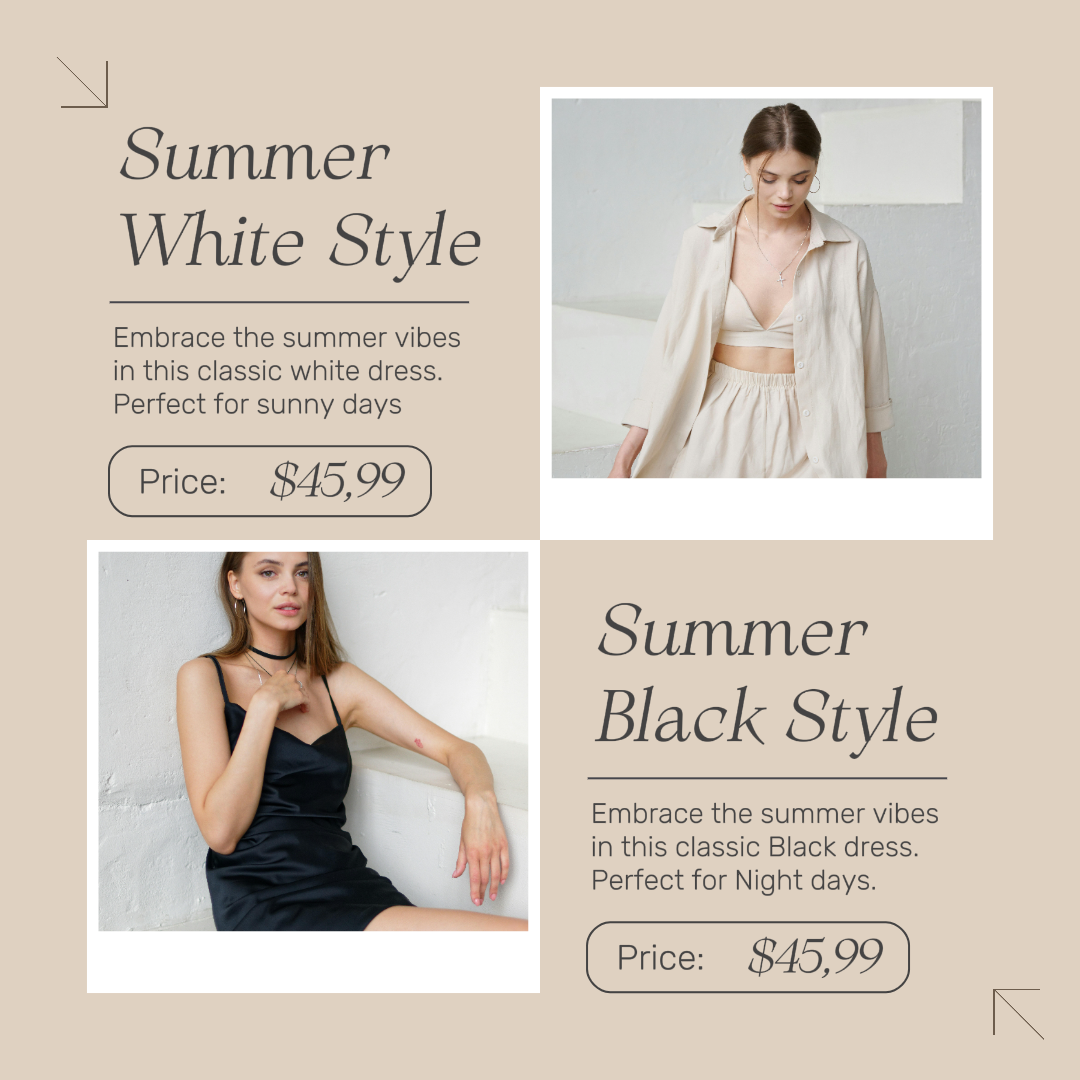Click the $45,99 amount in top price box

tap(337, 479)
